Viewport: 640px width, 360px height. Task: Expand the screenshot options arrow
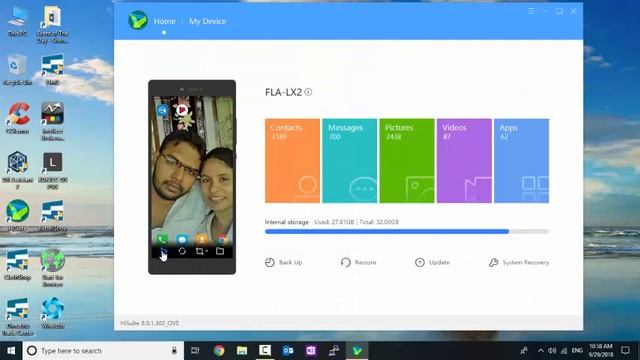[207, 251]
